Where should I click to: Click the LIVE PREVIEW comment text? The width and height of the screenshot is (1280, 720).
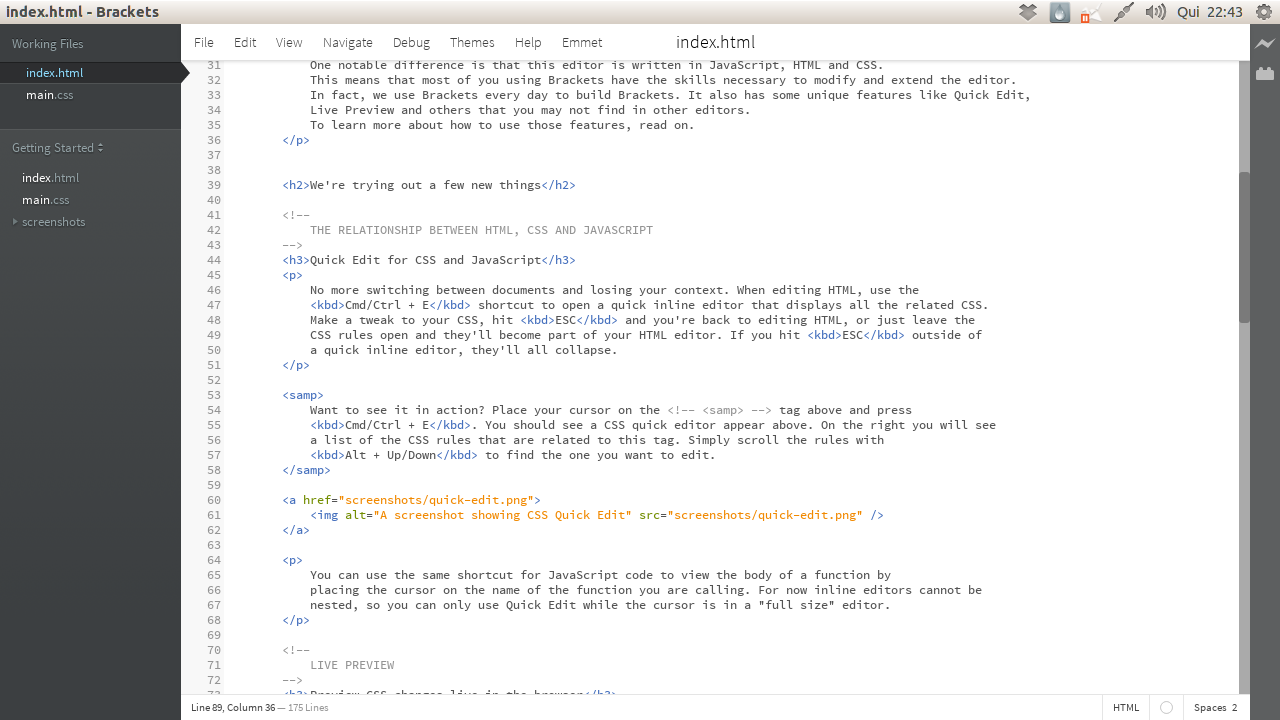click(352, 665)
